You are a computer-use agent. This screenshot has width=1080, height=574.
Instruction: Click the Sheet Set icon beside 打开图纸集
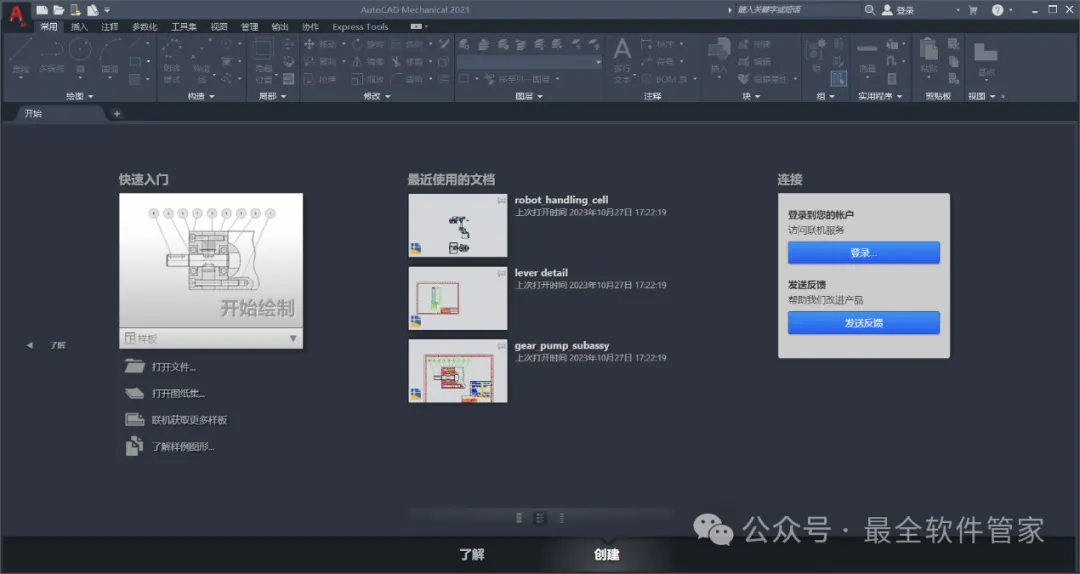[134, 393]
